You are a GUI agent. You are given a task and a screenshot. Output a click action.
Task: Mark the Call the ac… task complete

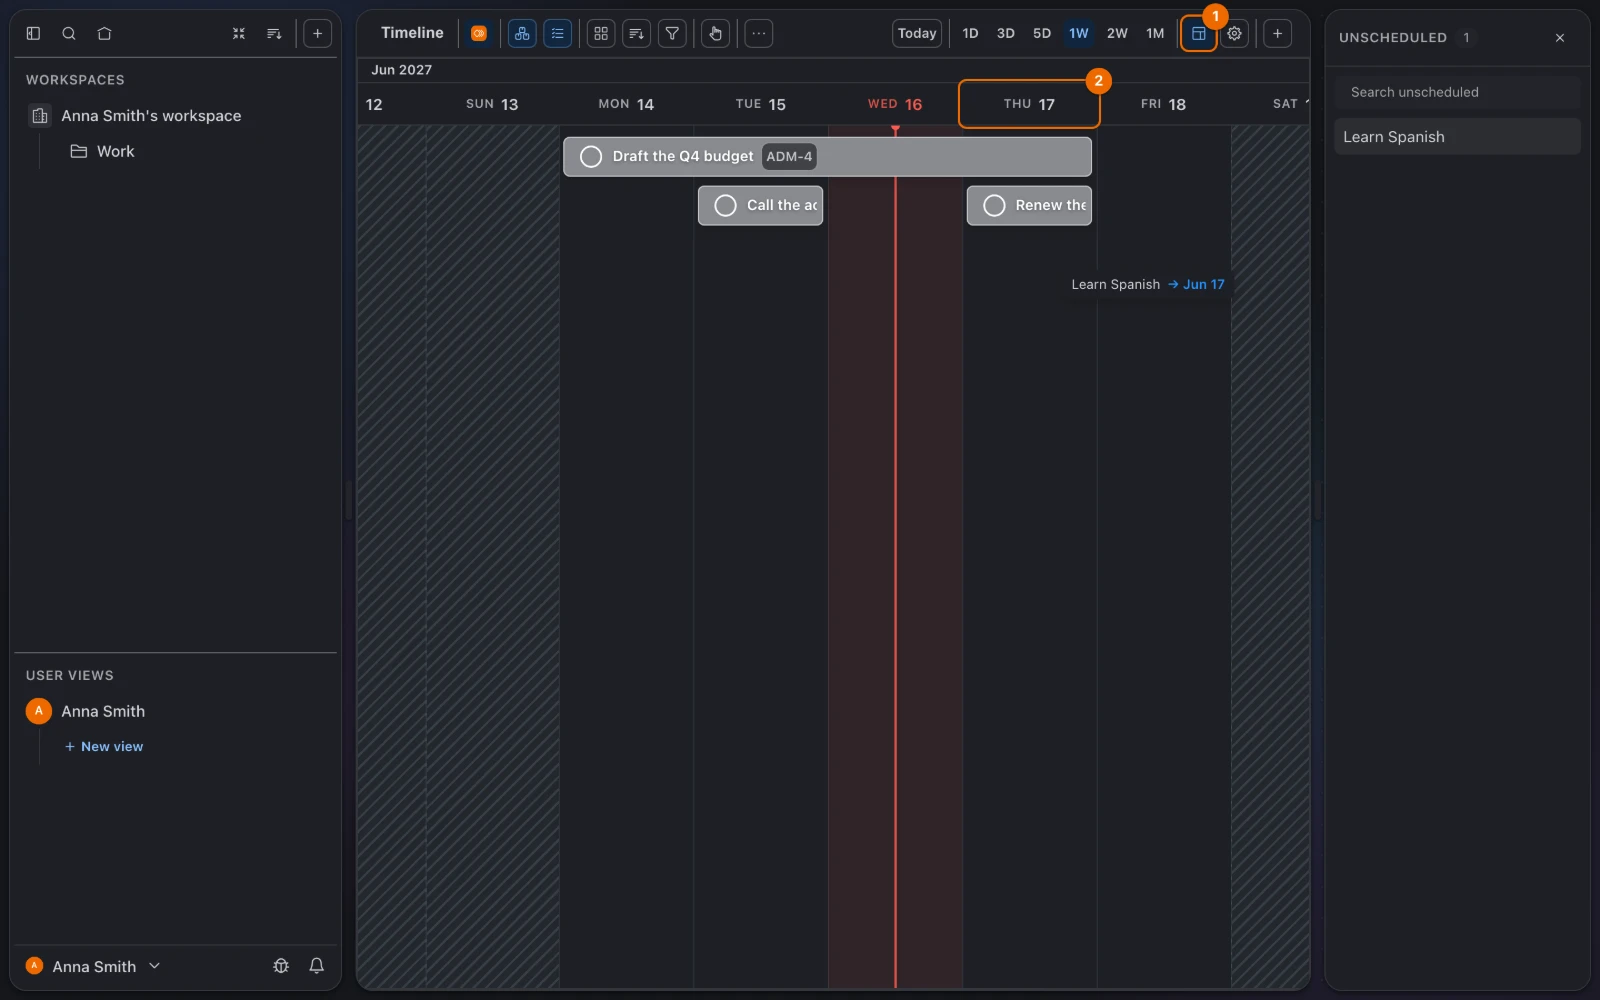[x=726, y=205]
